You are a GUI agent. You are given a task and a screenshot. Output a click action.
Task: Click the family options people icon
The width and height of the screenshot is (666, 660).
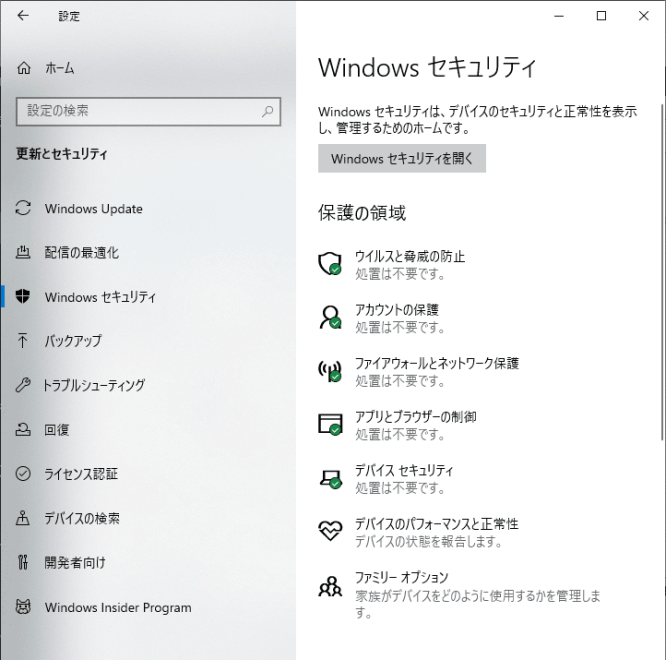pyautogui.click(x=330, y=586)
